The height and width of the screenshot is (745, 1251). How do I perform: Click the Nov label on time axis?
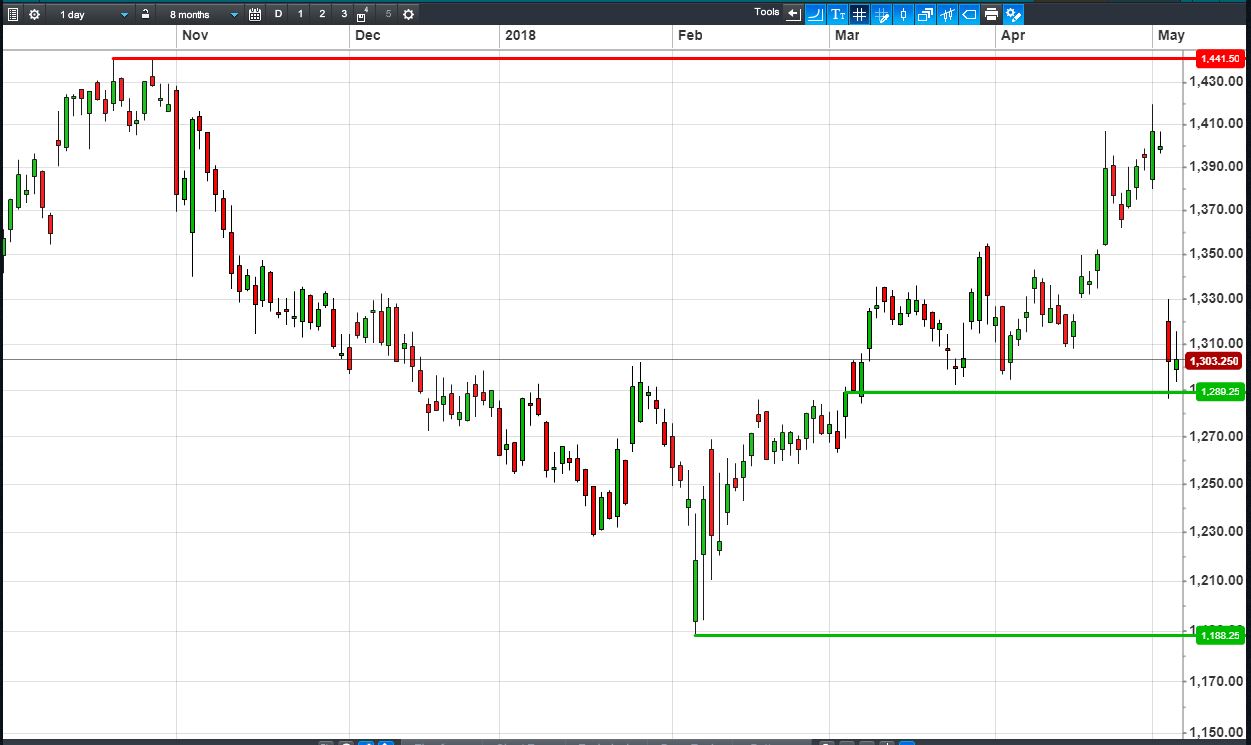click(194, 35)
